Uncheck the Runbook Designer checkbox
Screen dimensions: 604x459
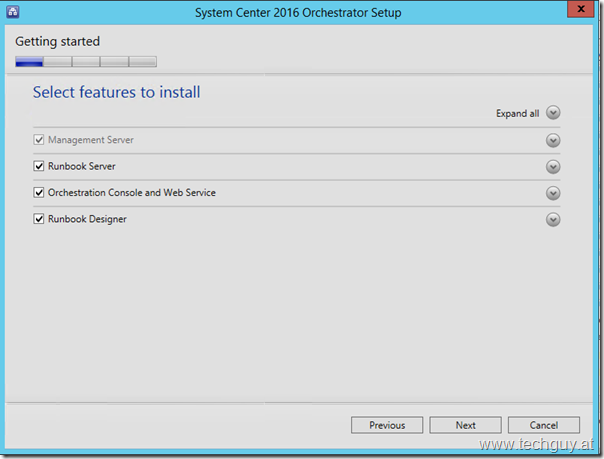click(39, 219)
